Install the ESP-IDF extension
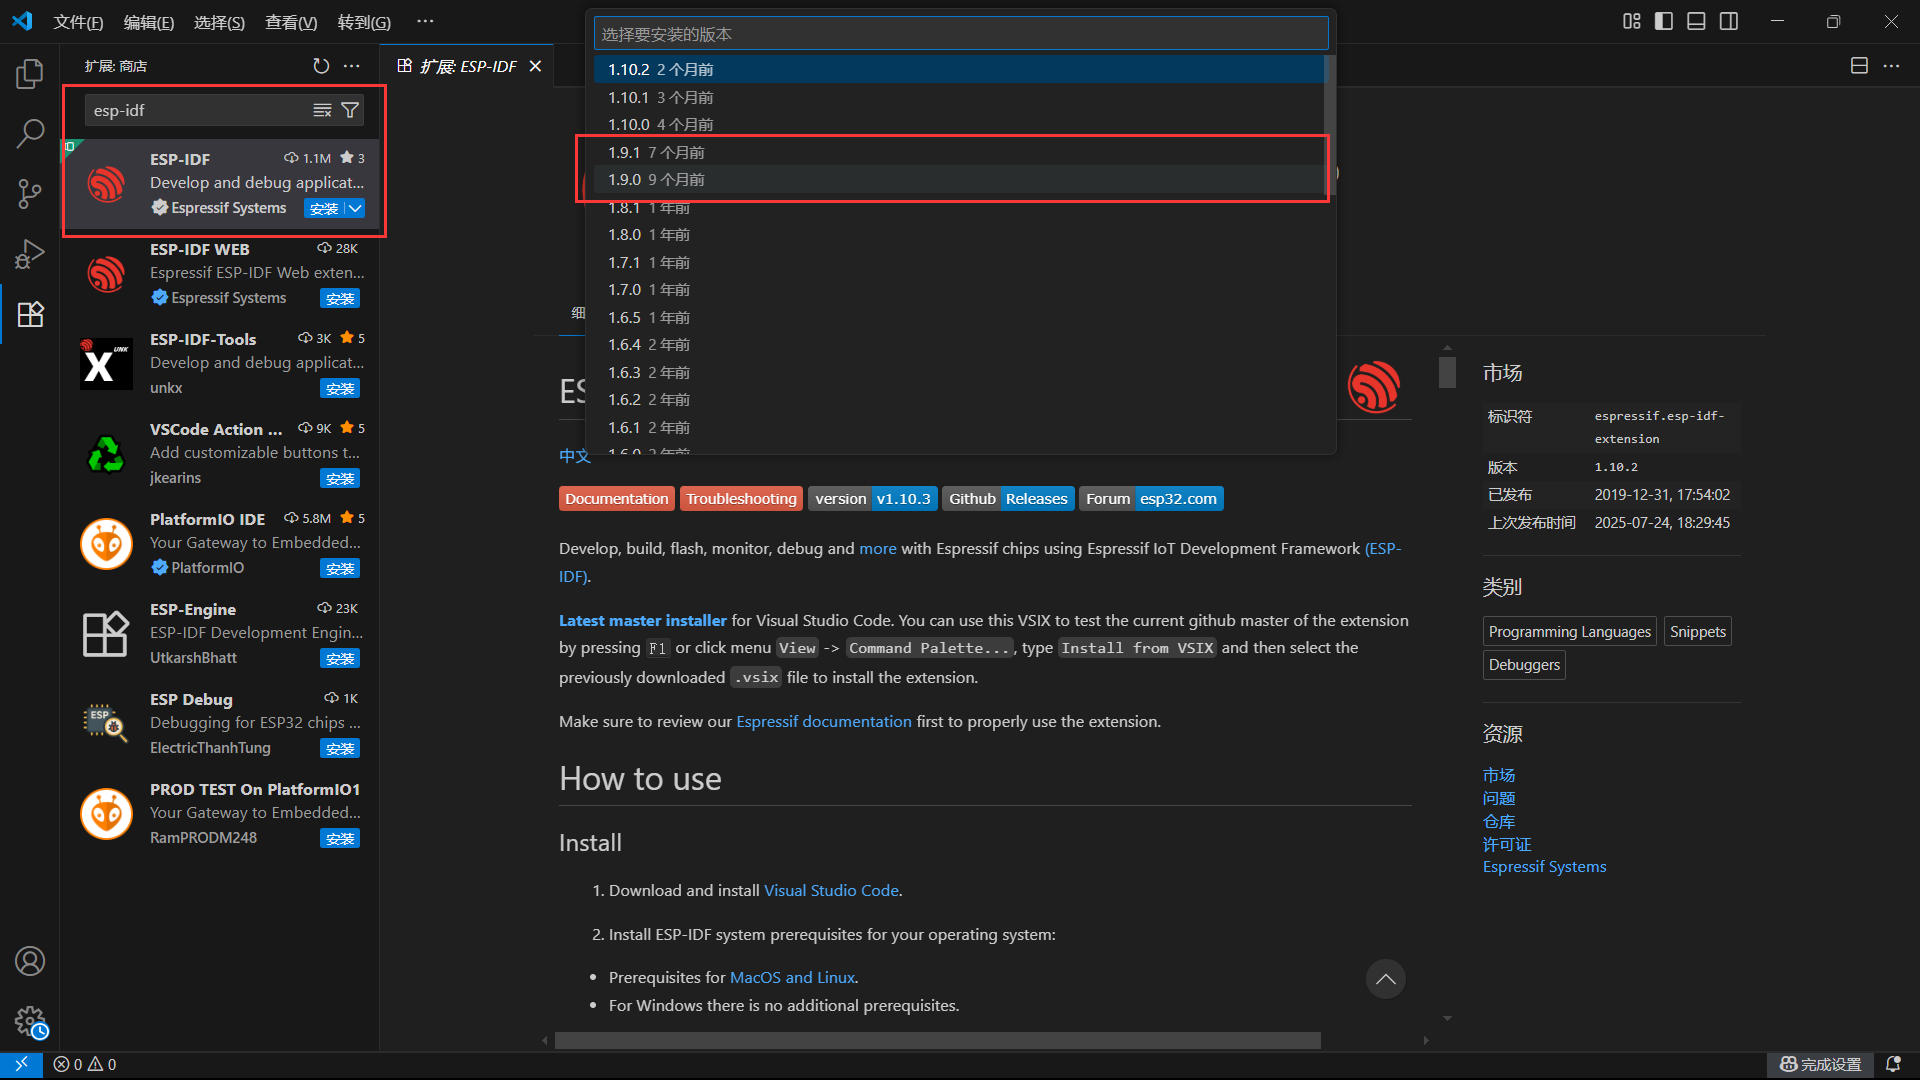Screen dimensions: 1920x1080 pos(324,208)
